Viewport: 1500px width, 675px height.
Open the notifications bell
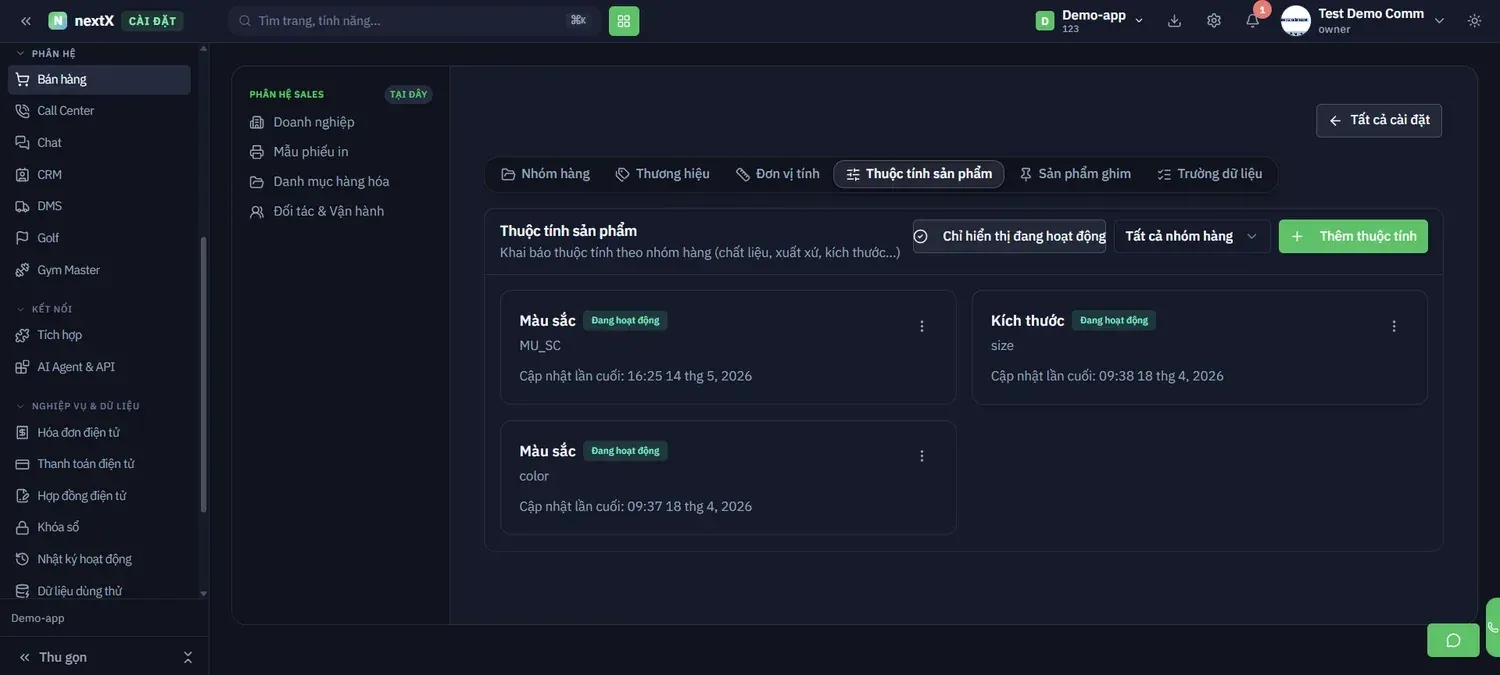[1253, 21]
